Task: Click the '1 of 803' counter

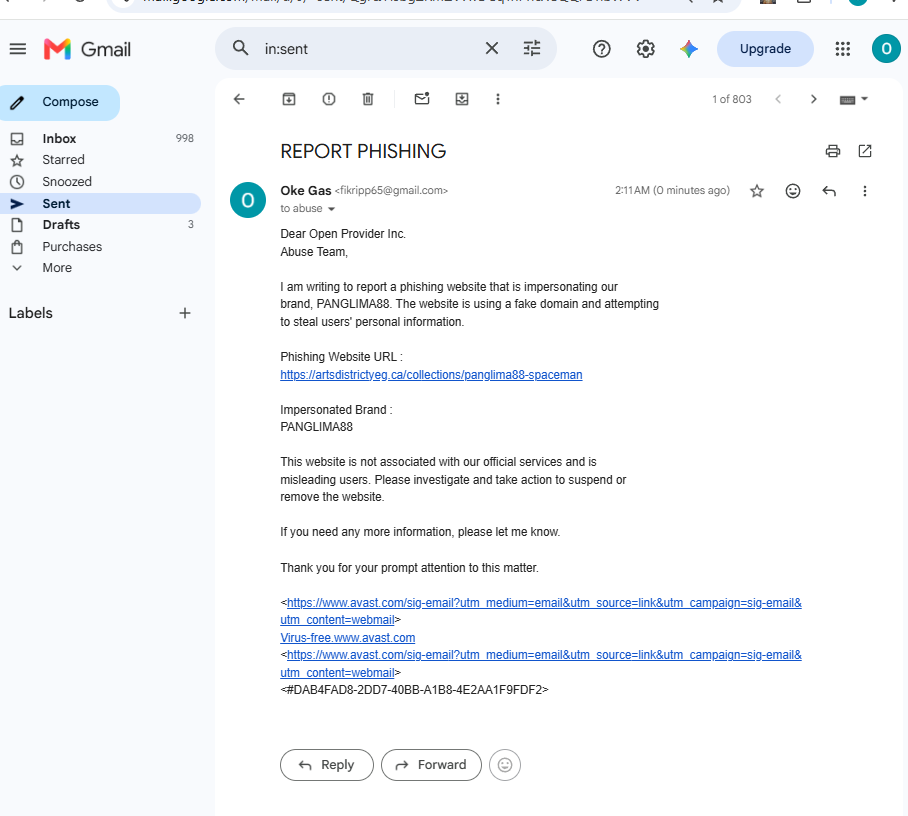Action: [x=731, y=99]
